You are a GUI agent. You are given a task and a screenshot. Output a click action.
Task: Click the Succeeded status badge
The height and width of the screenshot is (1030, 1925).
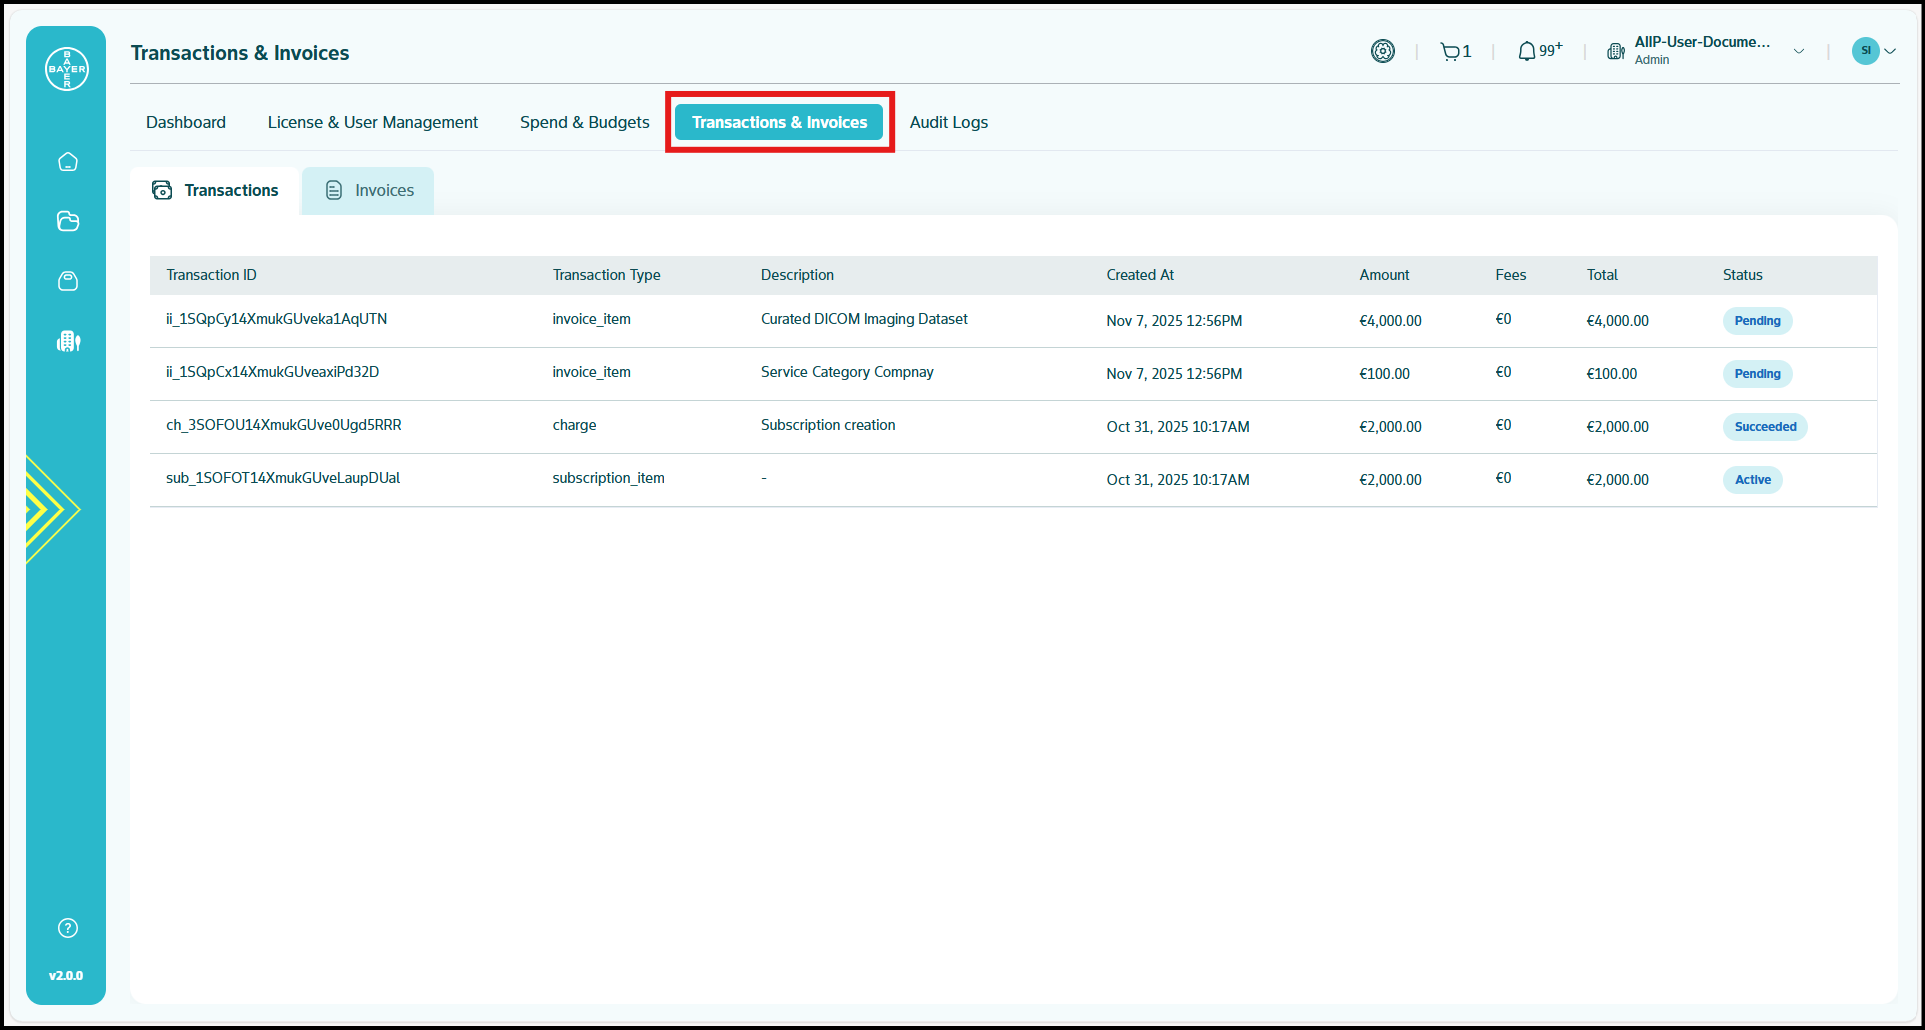pos(1764,427)
